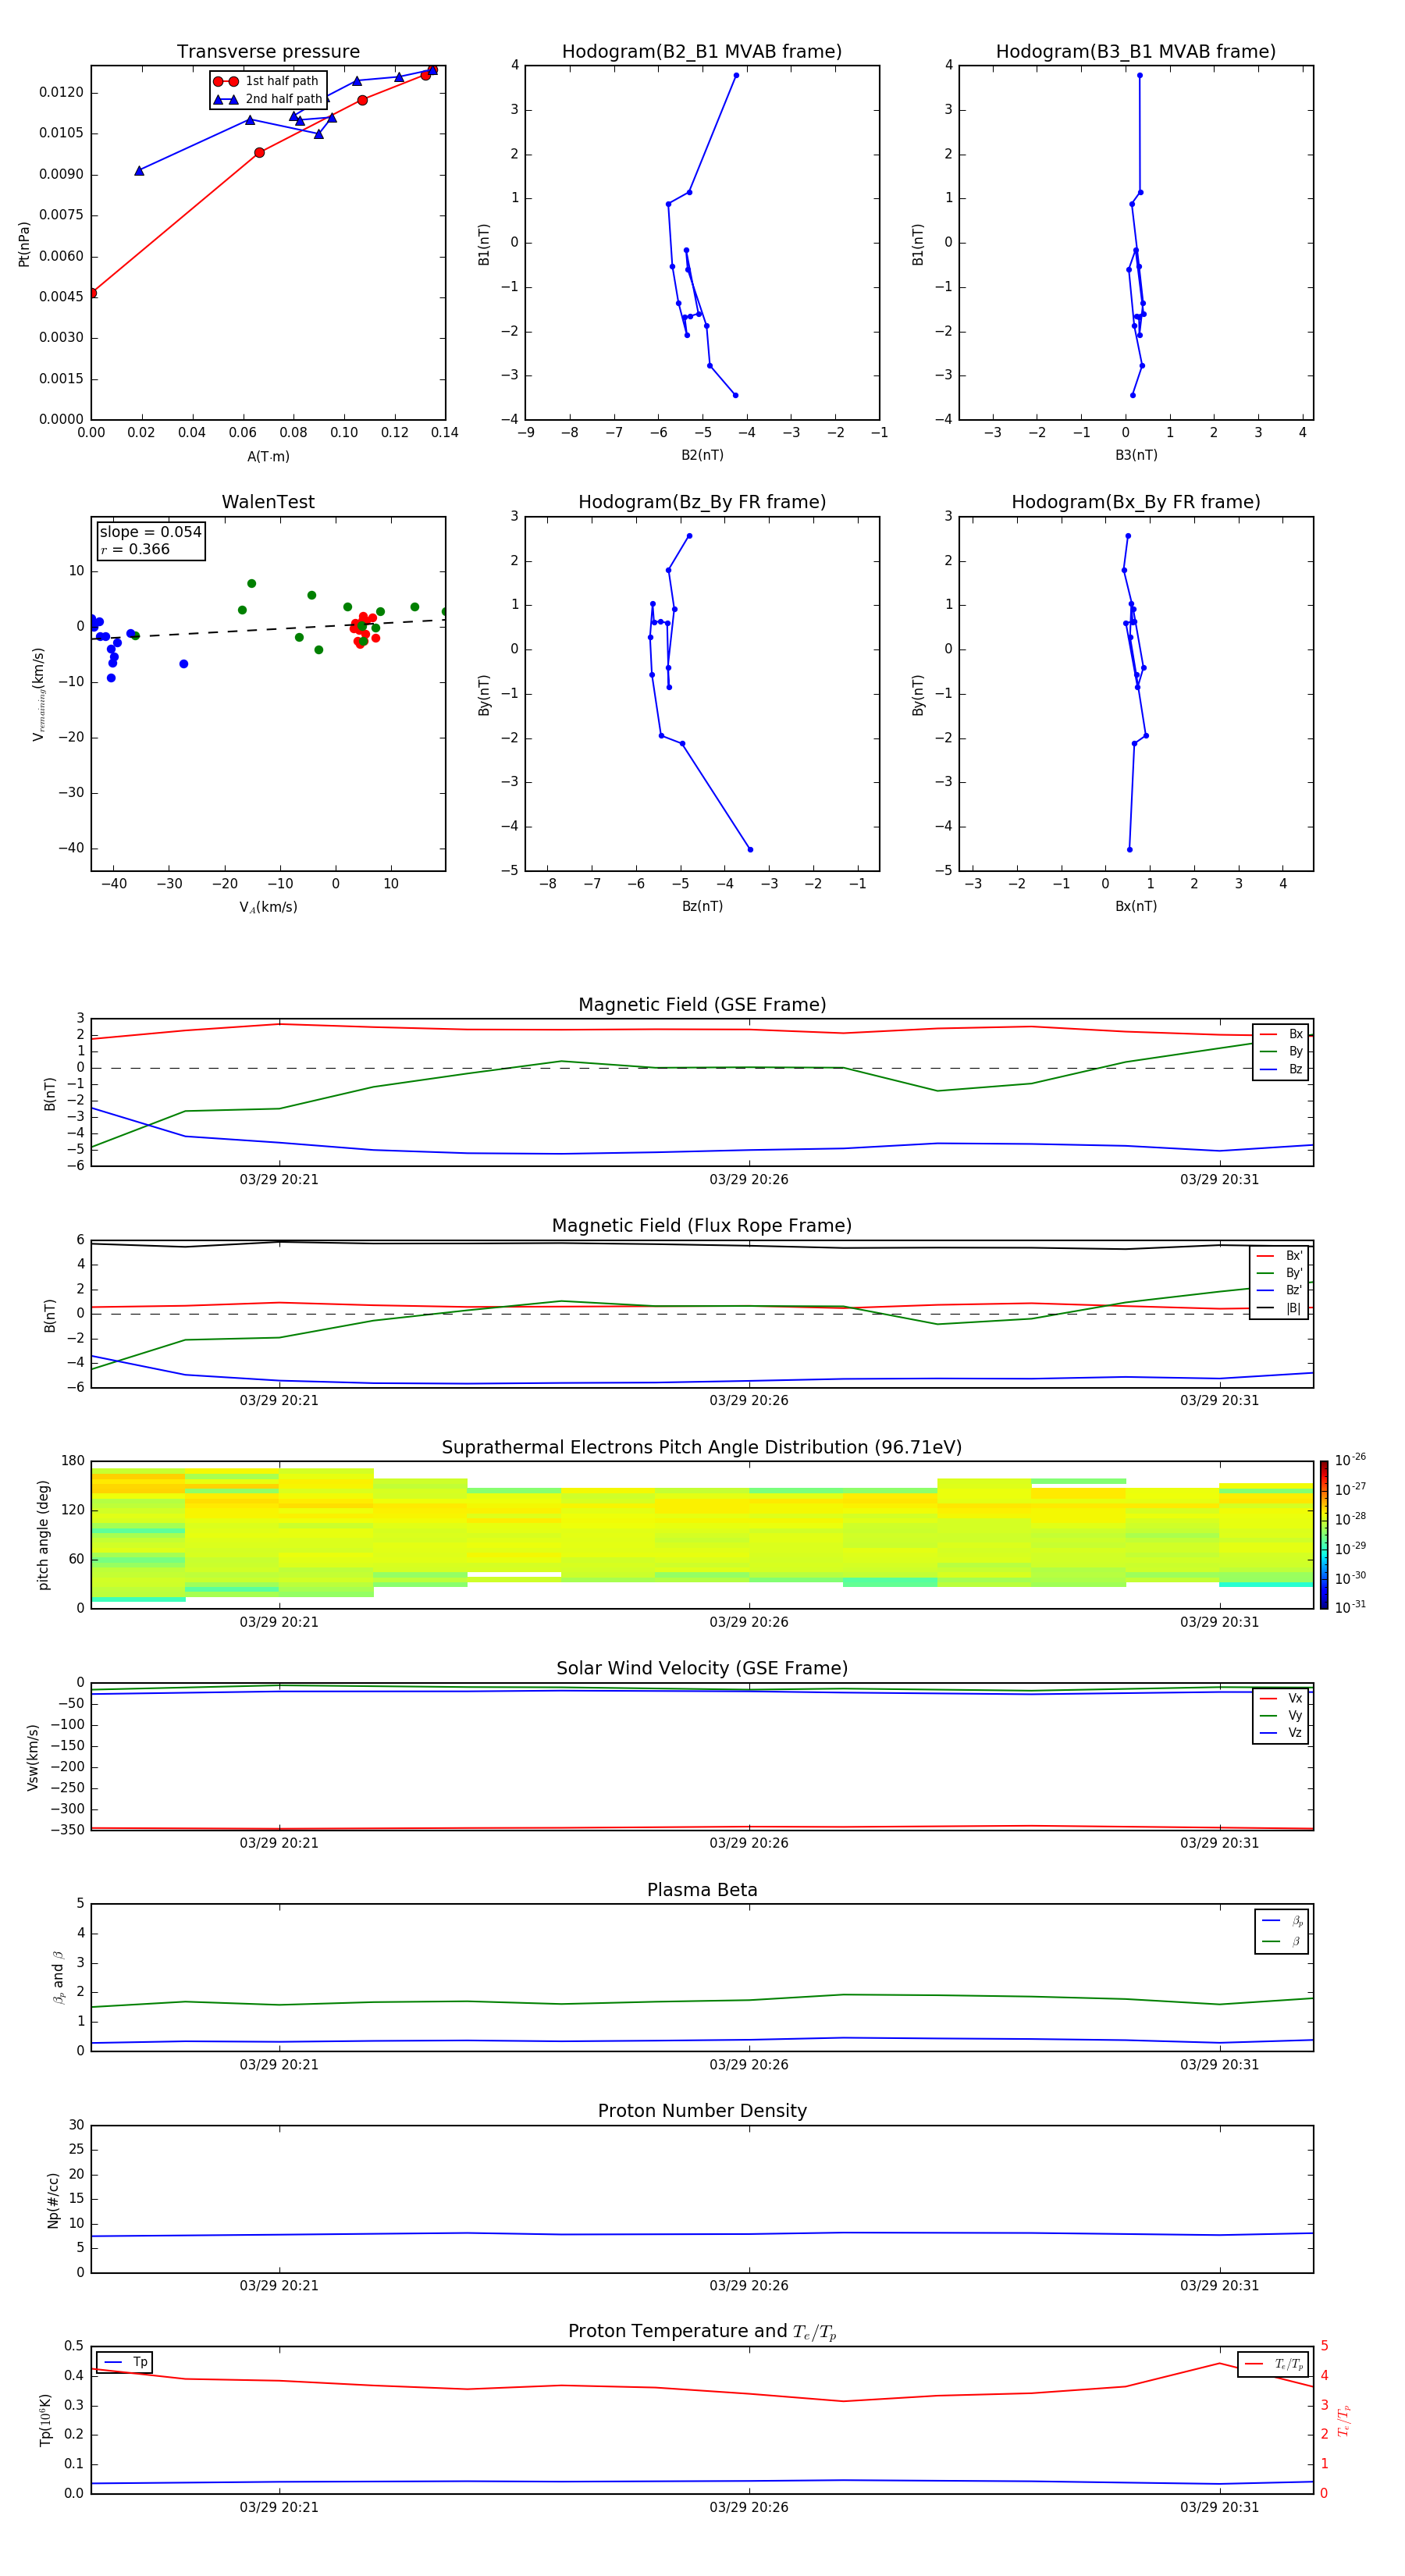Click the '2nd half path' legend entry
The height and width of the screenshot is (2576, 1405).
tap(268, 99)
